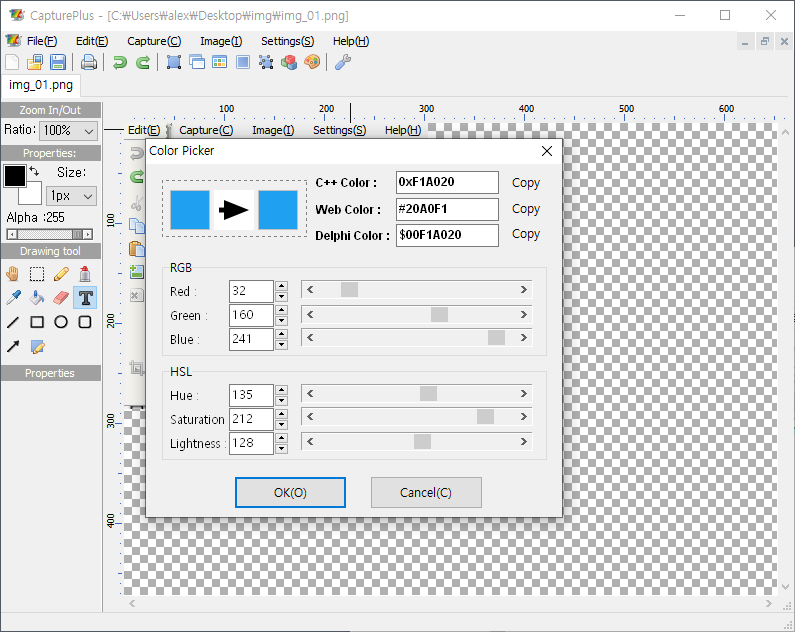Open the Capture menu

(154, 41)
